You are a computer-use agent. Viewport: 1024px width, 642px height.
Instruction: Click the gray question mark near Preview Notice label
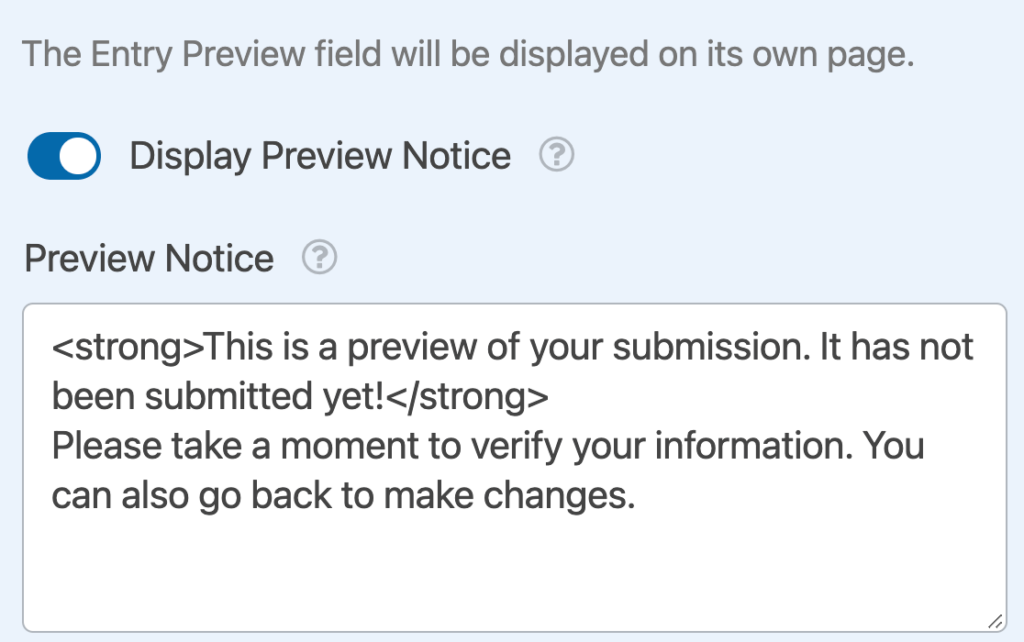(x=317, y=258)
